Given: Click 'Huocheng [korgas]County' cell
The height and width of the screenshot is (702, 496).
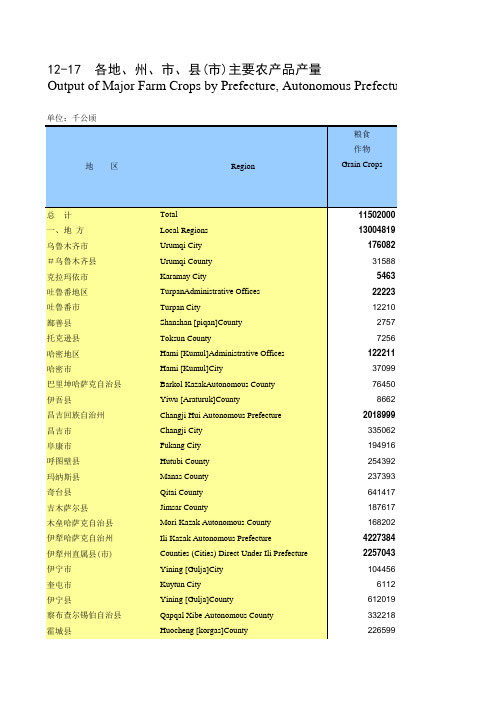Looking at the screenshot, I should click(x=204, y=630).
